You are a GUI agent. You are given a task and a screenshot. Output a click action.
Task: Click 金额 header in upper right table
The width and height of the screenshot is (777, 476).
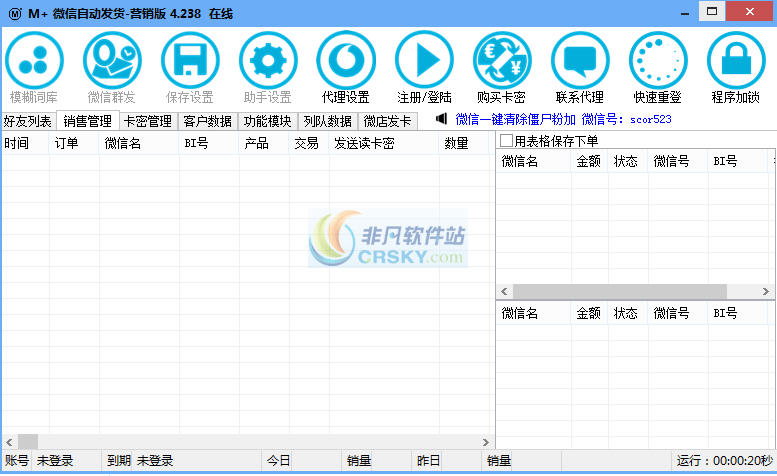tap(589, 161)
